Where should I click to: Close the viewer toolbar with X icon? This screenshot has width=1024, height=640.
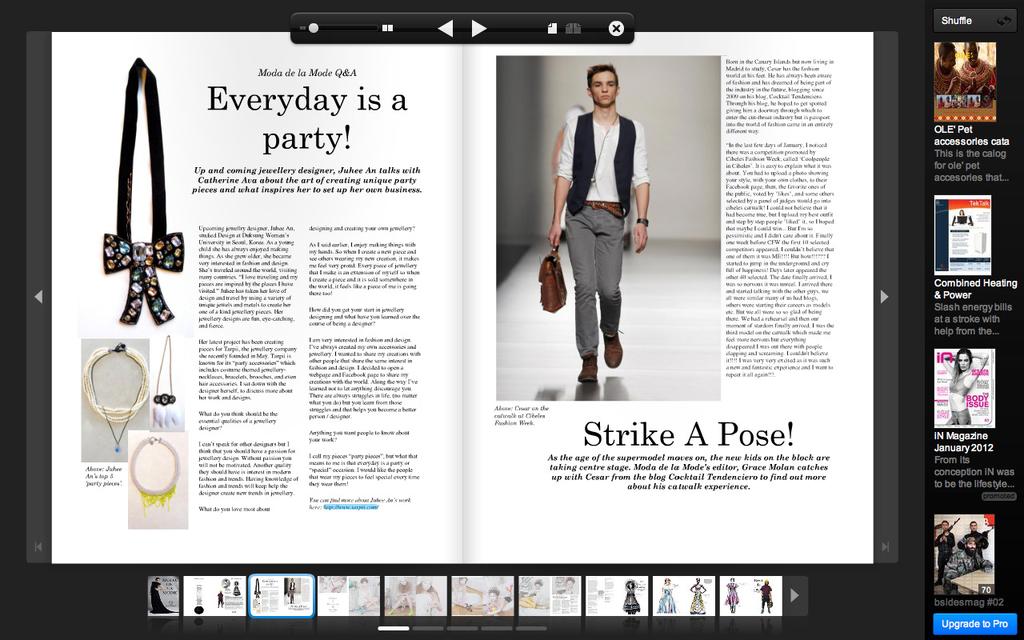(616, 28)
